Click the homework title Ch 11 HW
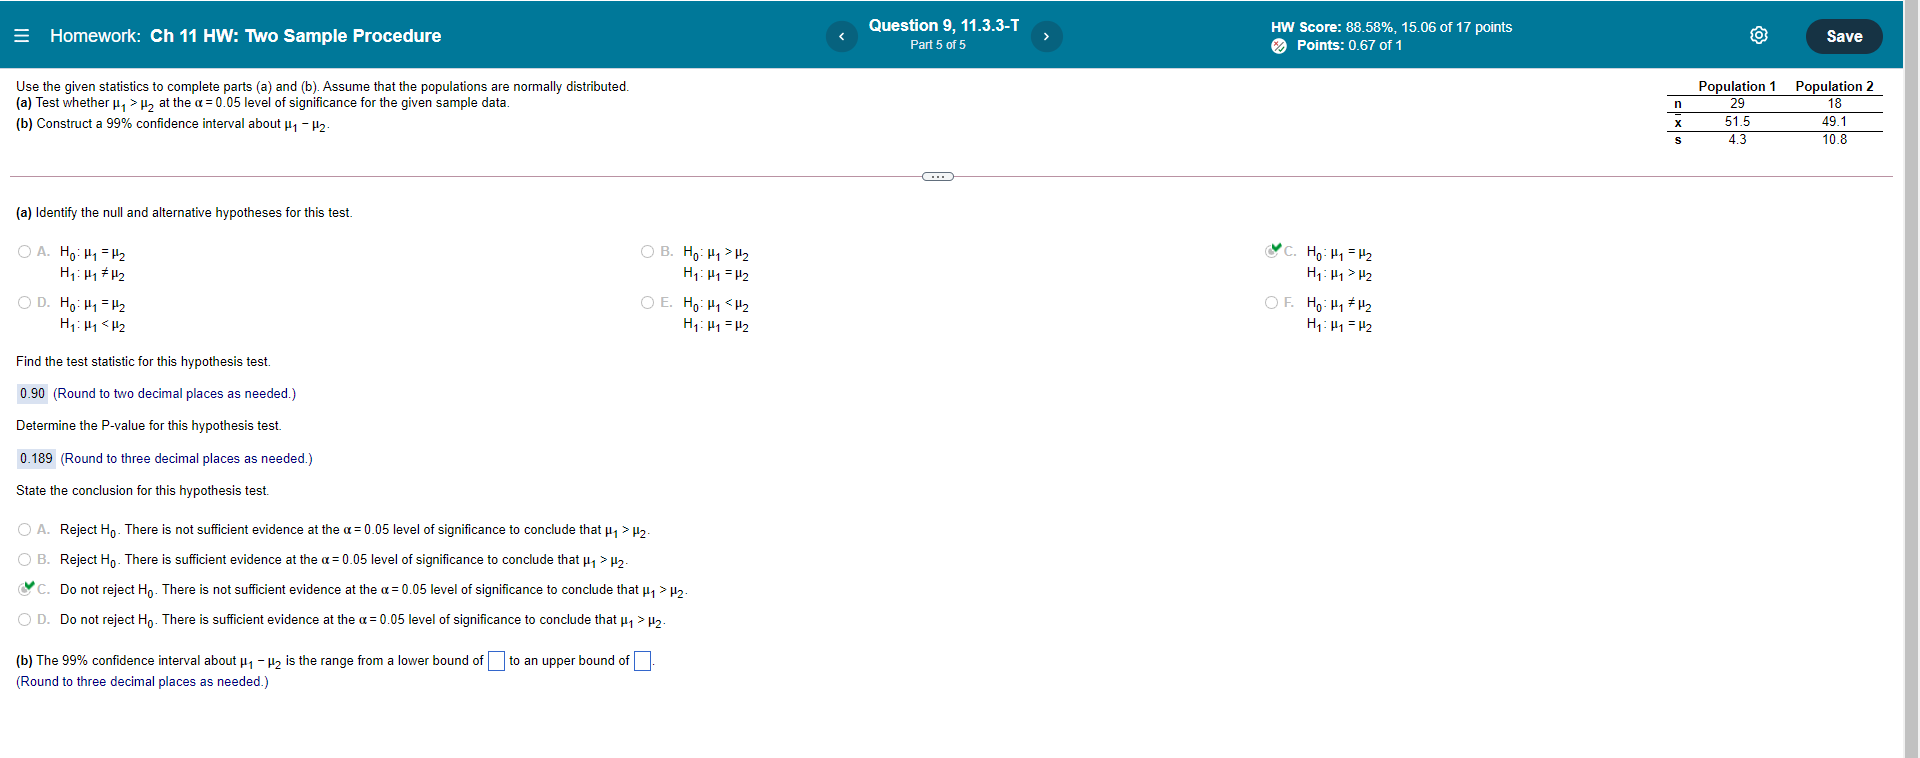Viewport: 1920px width, 758px height. [x=295, y=36]
